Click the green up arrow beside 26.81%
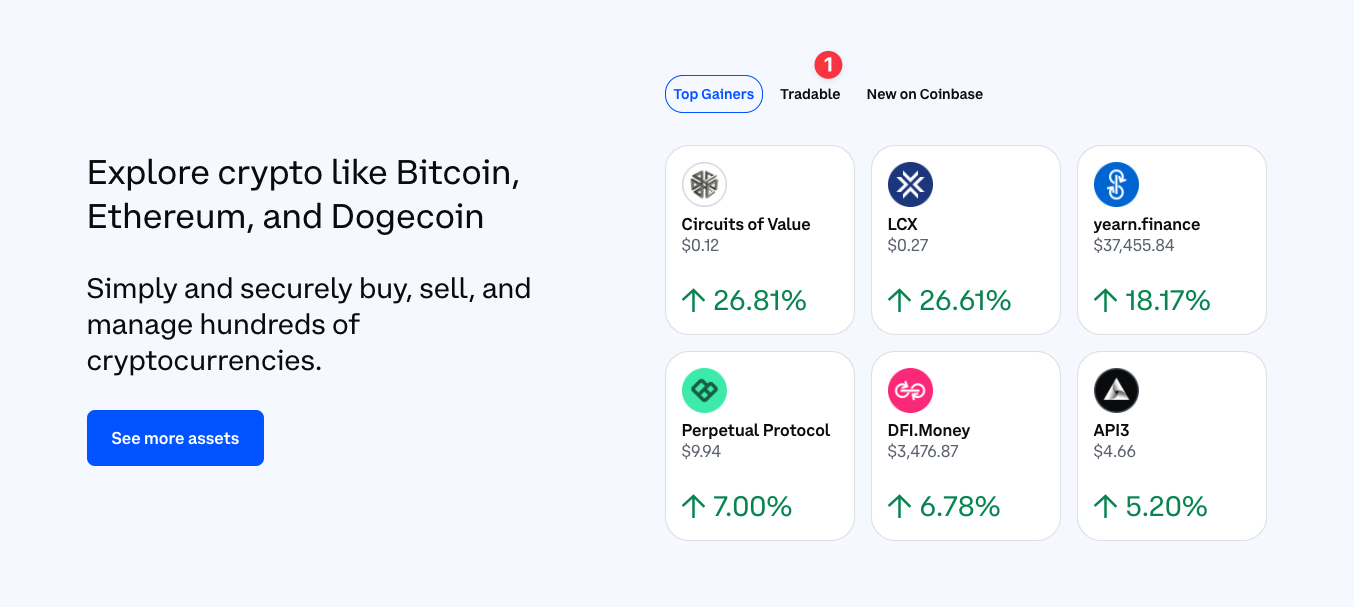Viewport: 1354px width, 607px height. click(694, 300)
